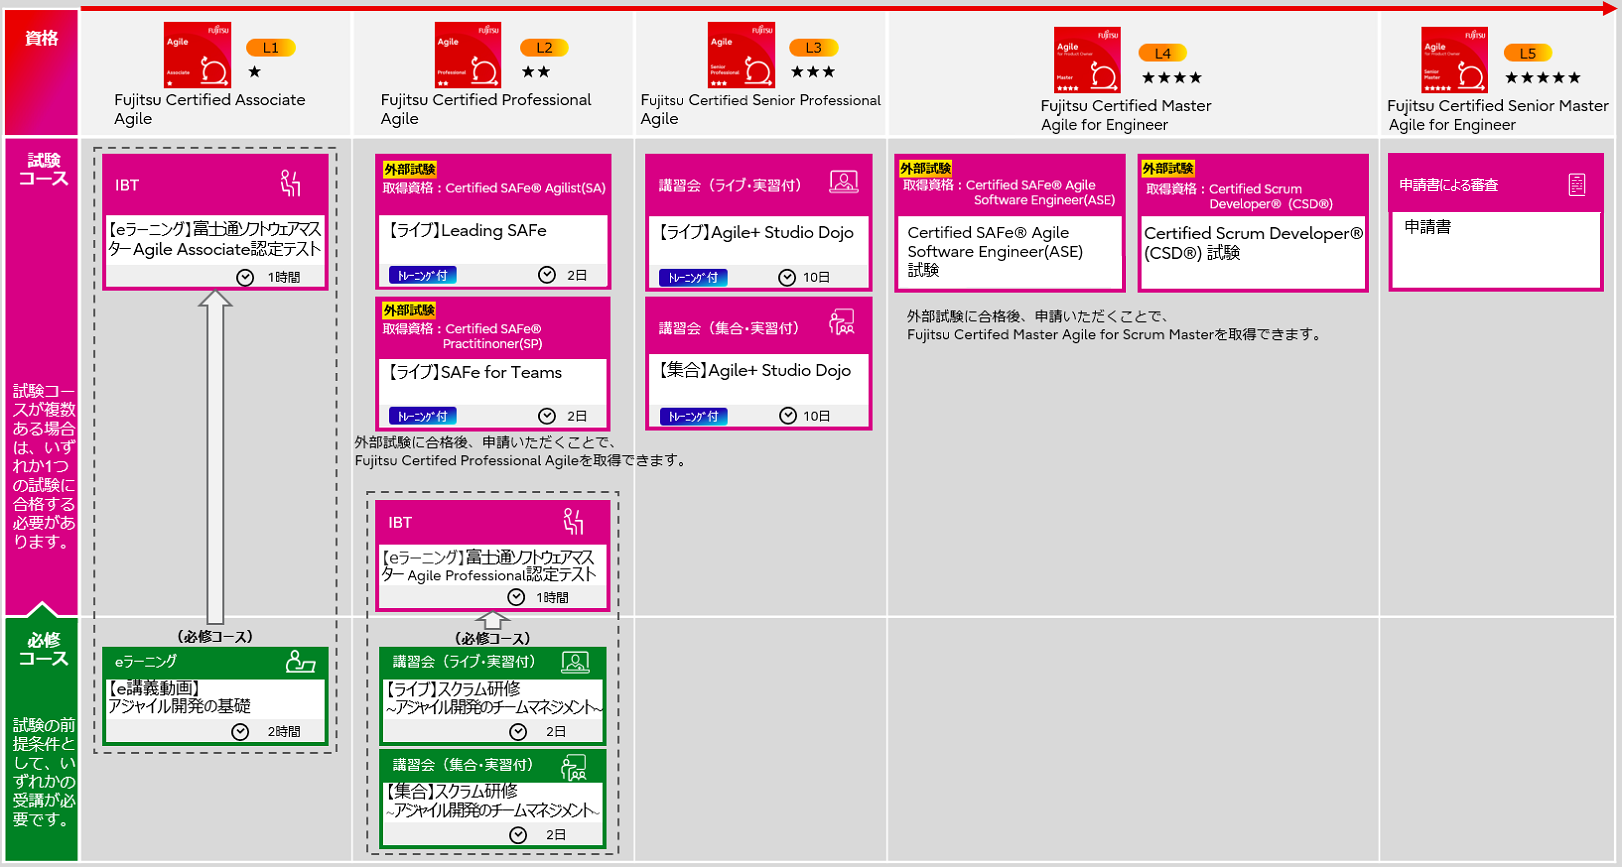Click the orange L4 level pill
1622x867 pixels.
point(1163,53)
